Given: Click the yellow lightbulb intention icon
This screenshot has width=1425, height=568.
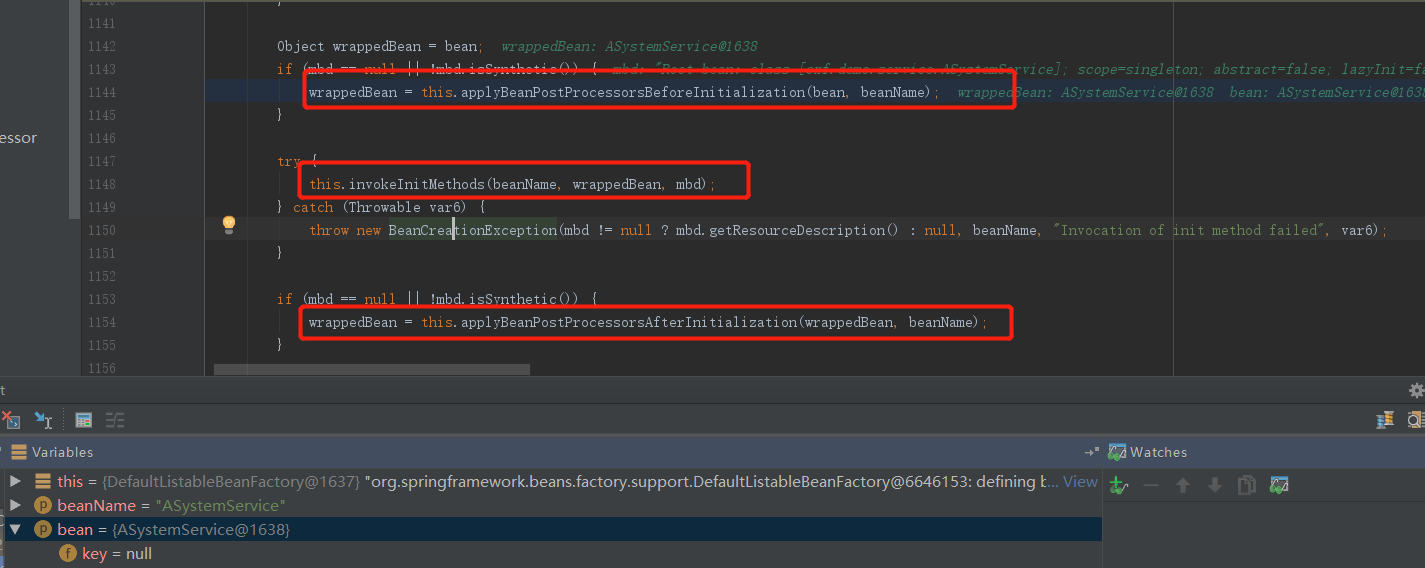Looking at the screenshot, I should [x=229, y=224].
